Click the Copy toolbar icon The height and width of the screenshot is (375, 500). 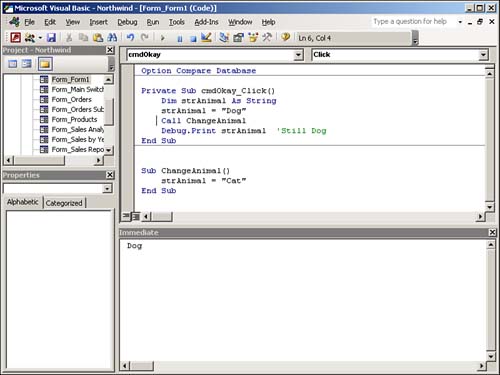83,38
